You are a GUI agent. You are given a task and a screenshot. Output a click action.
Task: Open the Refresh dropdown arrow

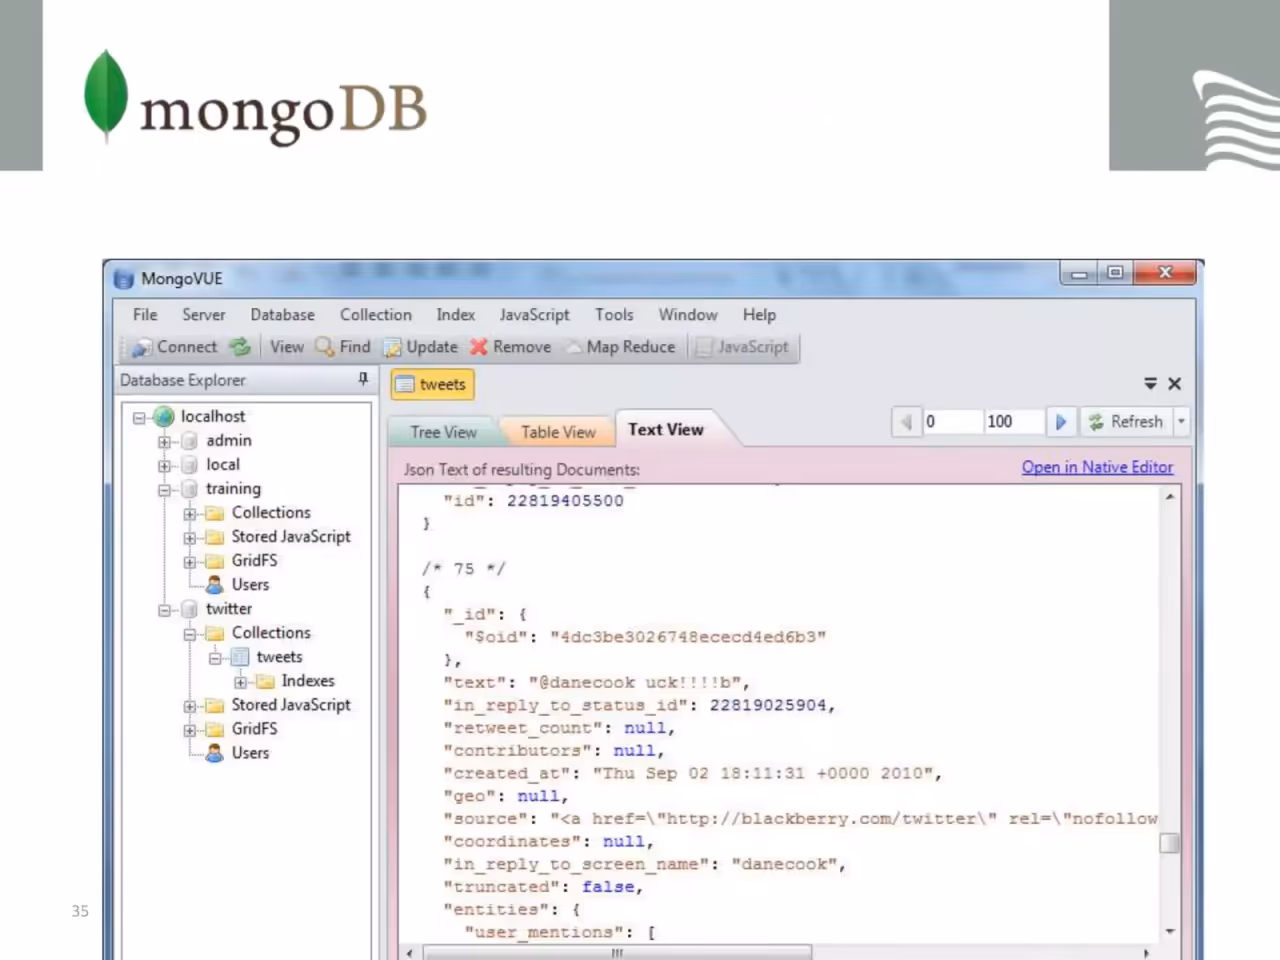(1181, 422)
